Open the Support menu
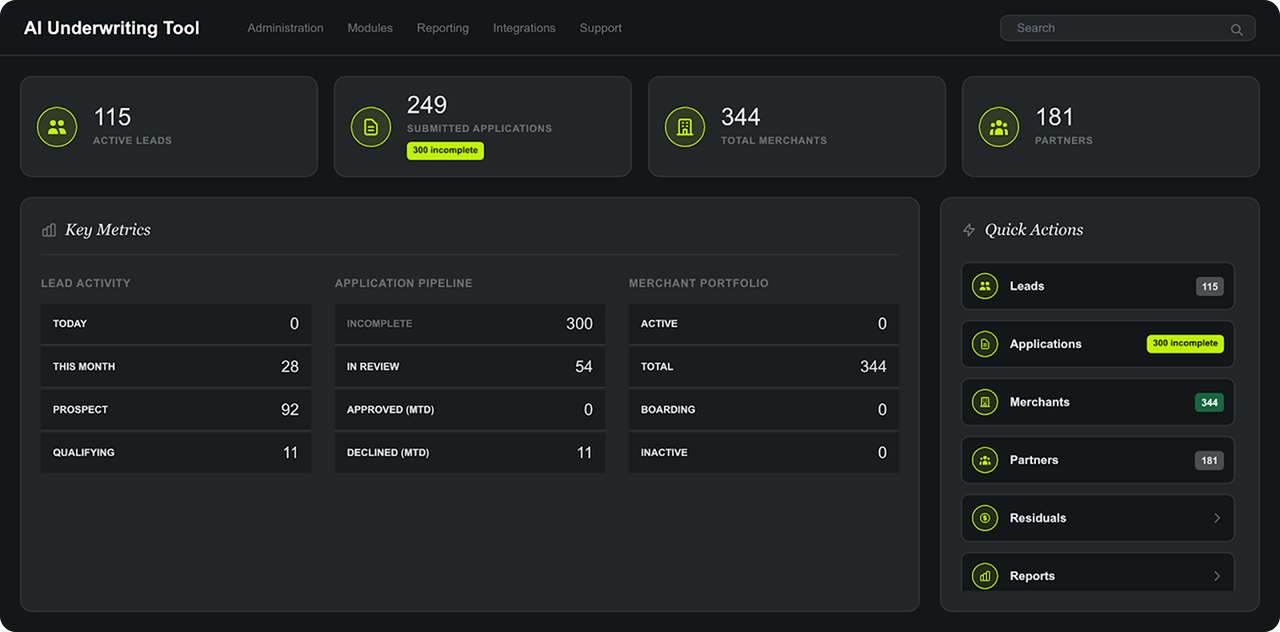This screenshot has width=1280, height=632. pos(601,28)
